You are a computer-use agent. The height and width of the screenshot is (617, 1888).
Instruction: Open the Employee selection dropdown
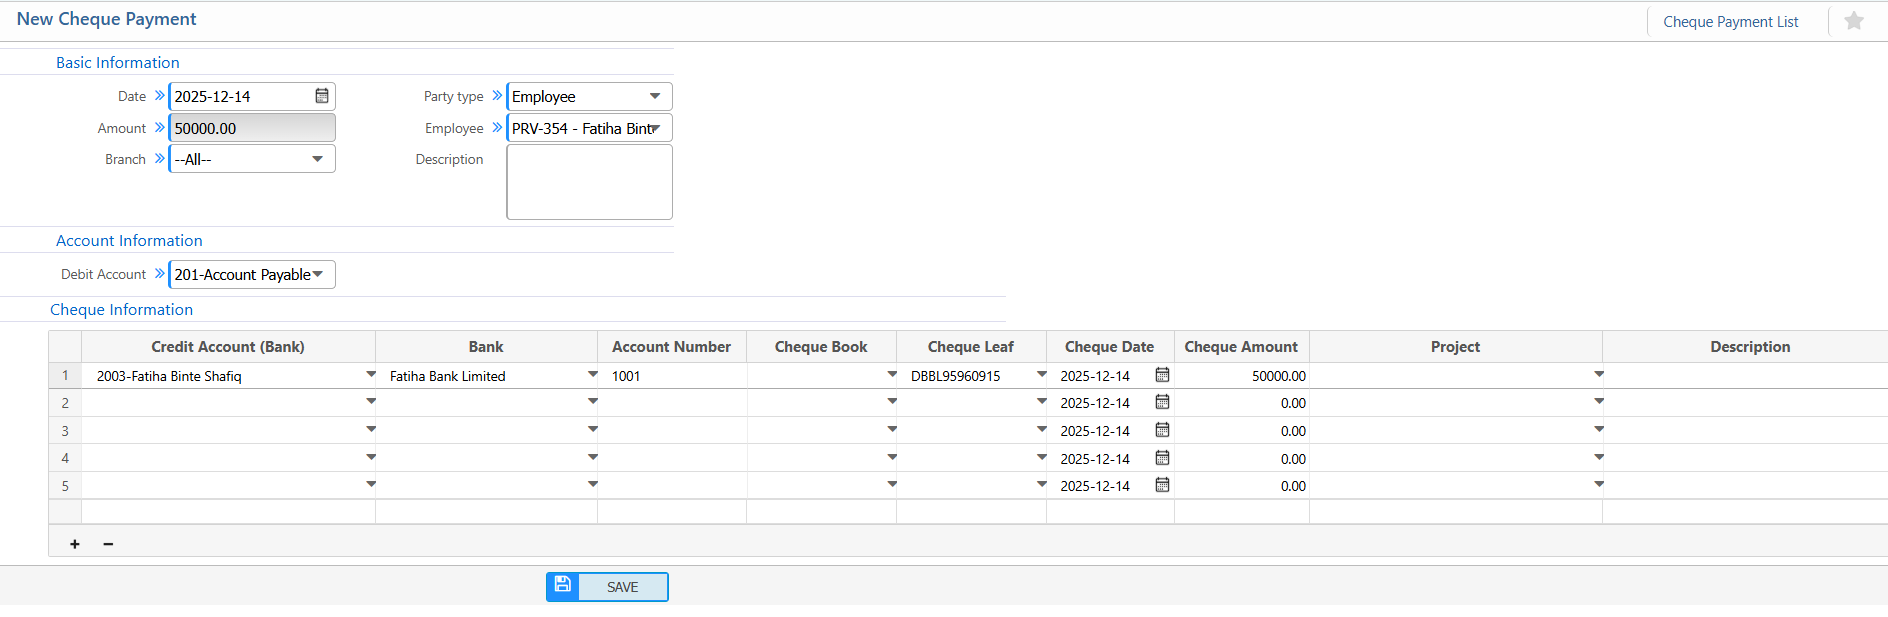pyautogui.click(x=655, y=128)
